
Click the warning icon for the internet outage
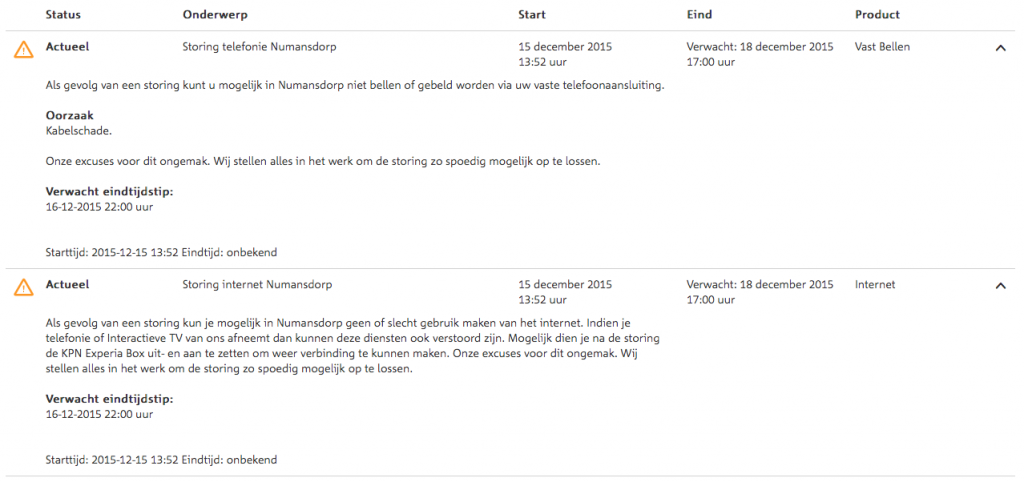pyautogui.click(x=24, y=287)
